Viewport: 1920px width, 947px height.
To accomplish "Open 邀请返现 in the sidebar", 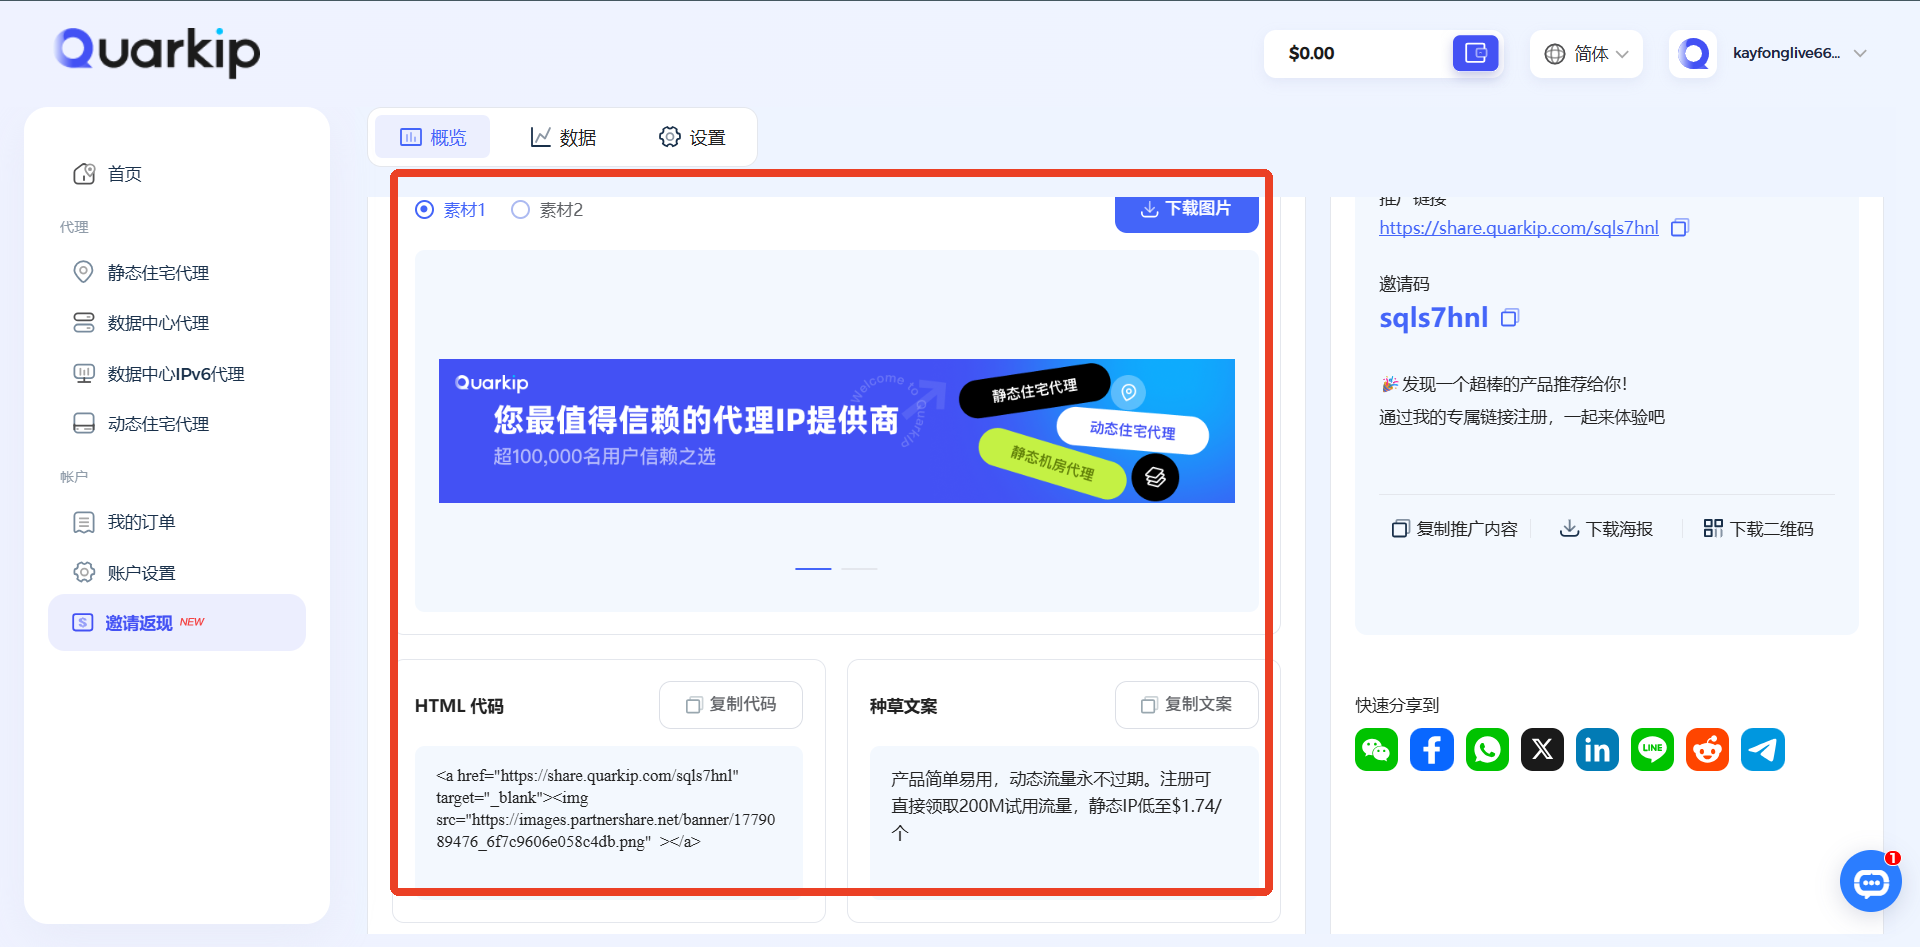I will pos(177,623).
